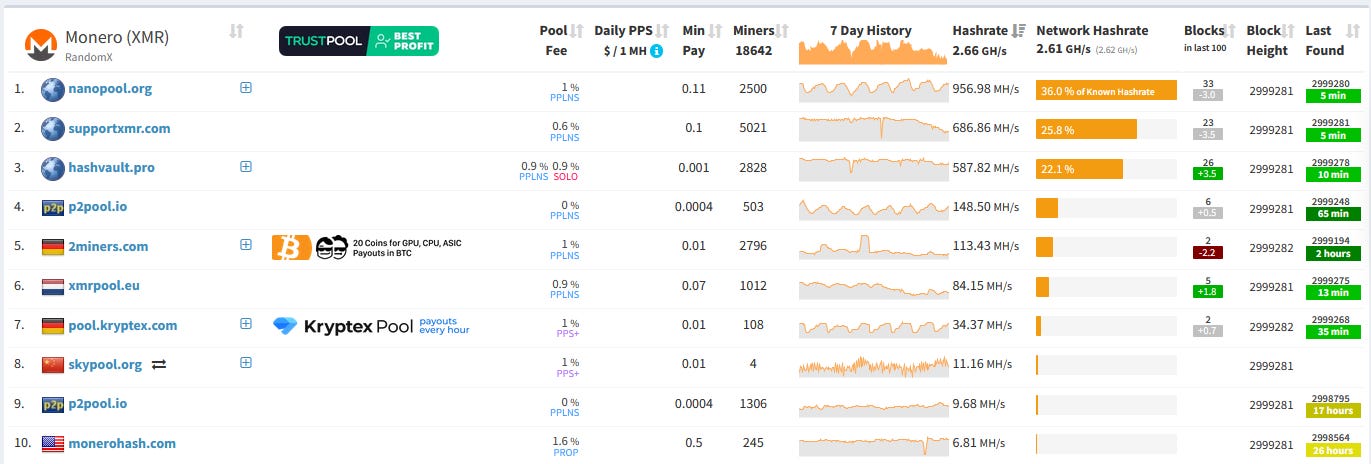Click the Bitcoin logo in 2miners ad
1371x464 pixels.
pyautogui.click(x=291, y=247)
